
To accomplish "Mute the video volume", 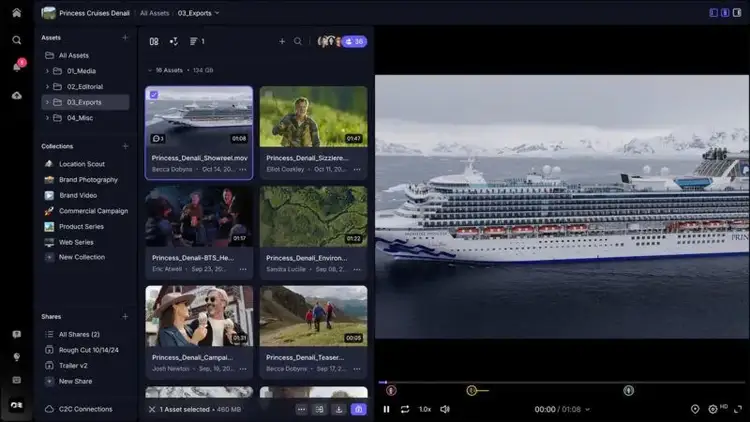I will (x=445, y=409).
